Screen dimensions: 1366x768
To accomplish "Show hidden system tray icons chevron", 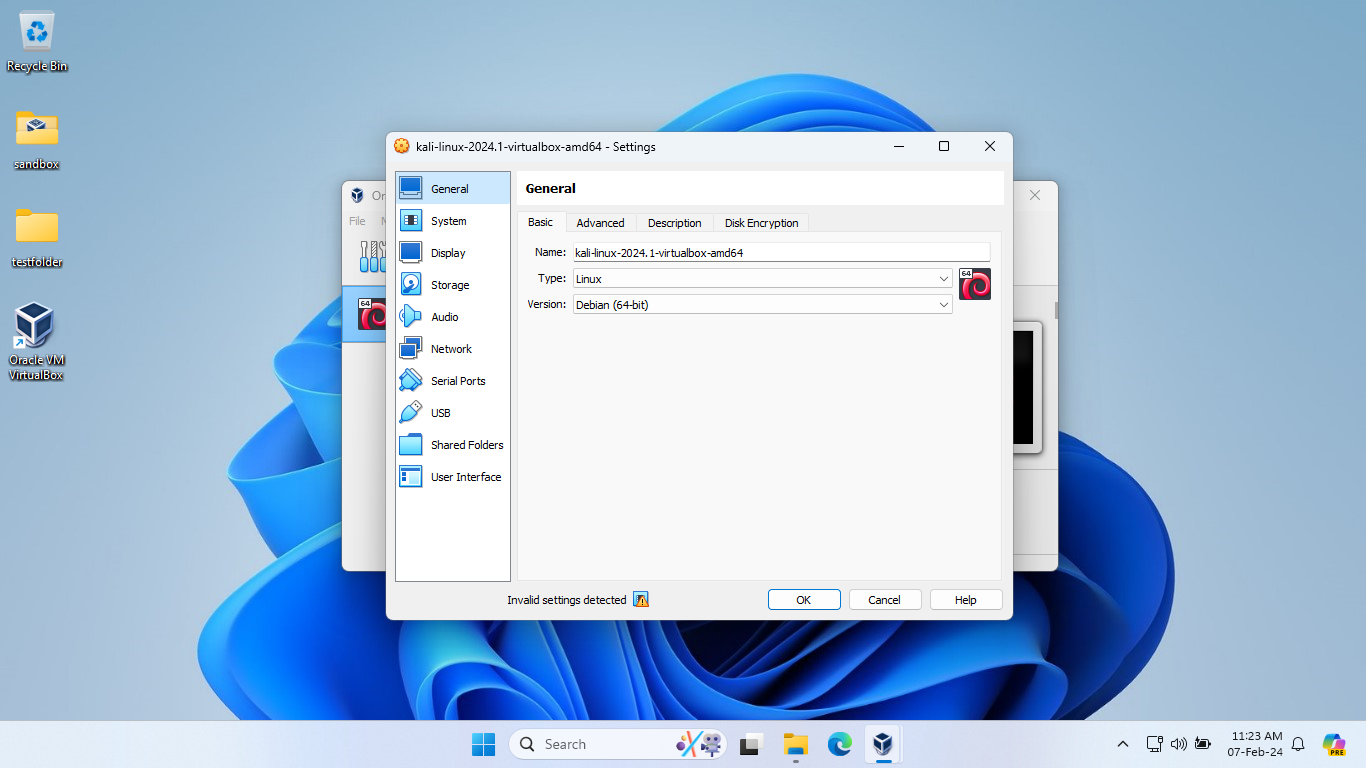I will (x=1123, y=744).
